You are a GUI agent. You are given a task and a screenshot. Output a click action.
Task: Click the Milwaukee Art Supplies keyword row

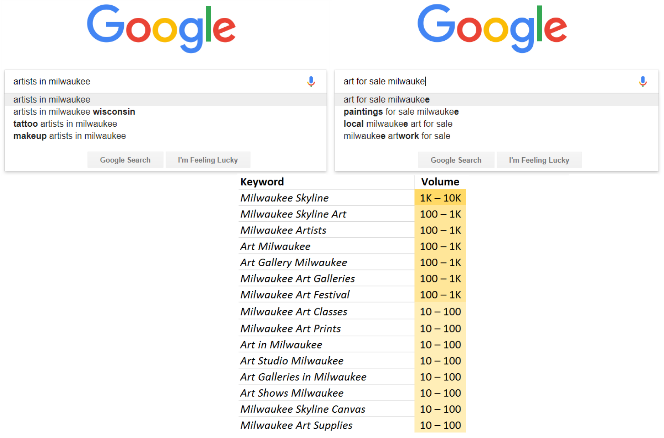[x=326, y=425]
